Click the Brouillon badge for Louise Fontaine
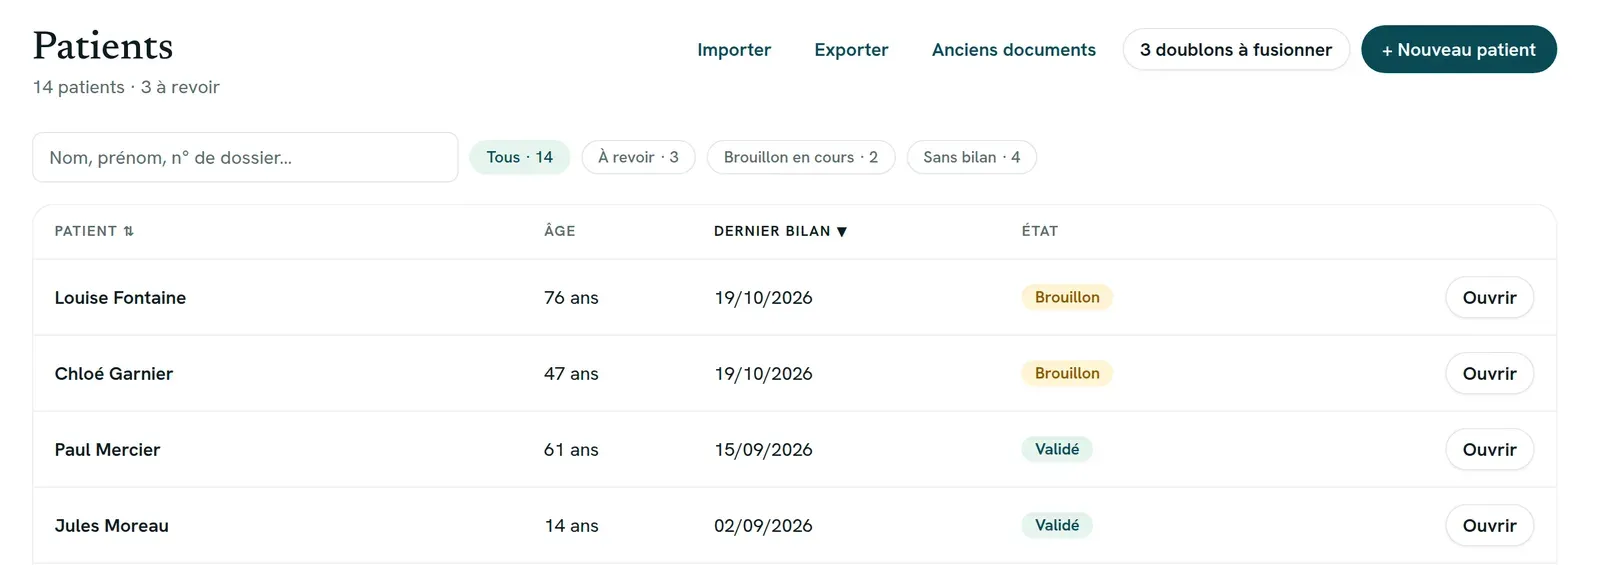 pos(1067,297)
